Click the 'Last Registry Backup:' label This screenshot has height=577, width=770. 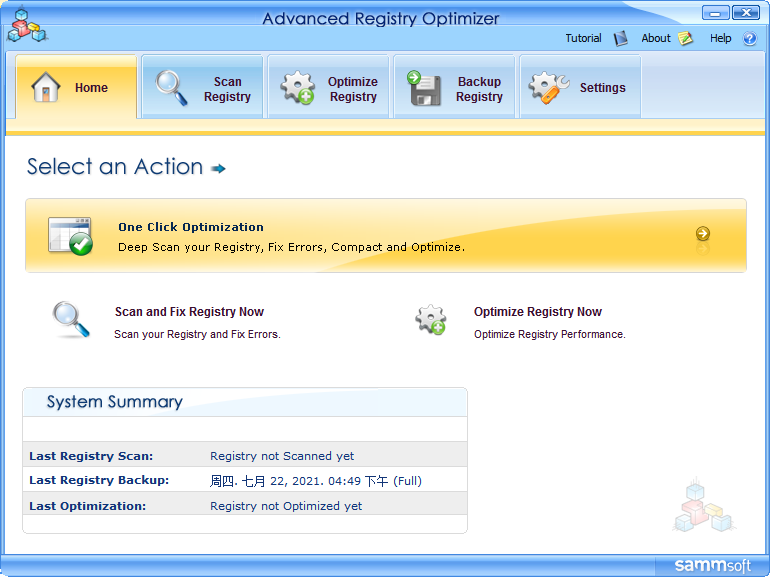click(99, 480)
